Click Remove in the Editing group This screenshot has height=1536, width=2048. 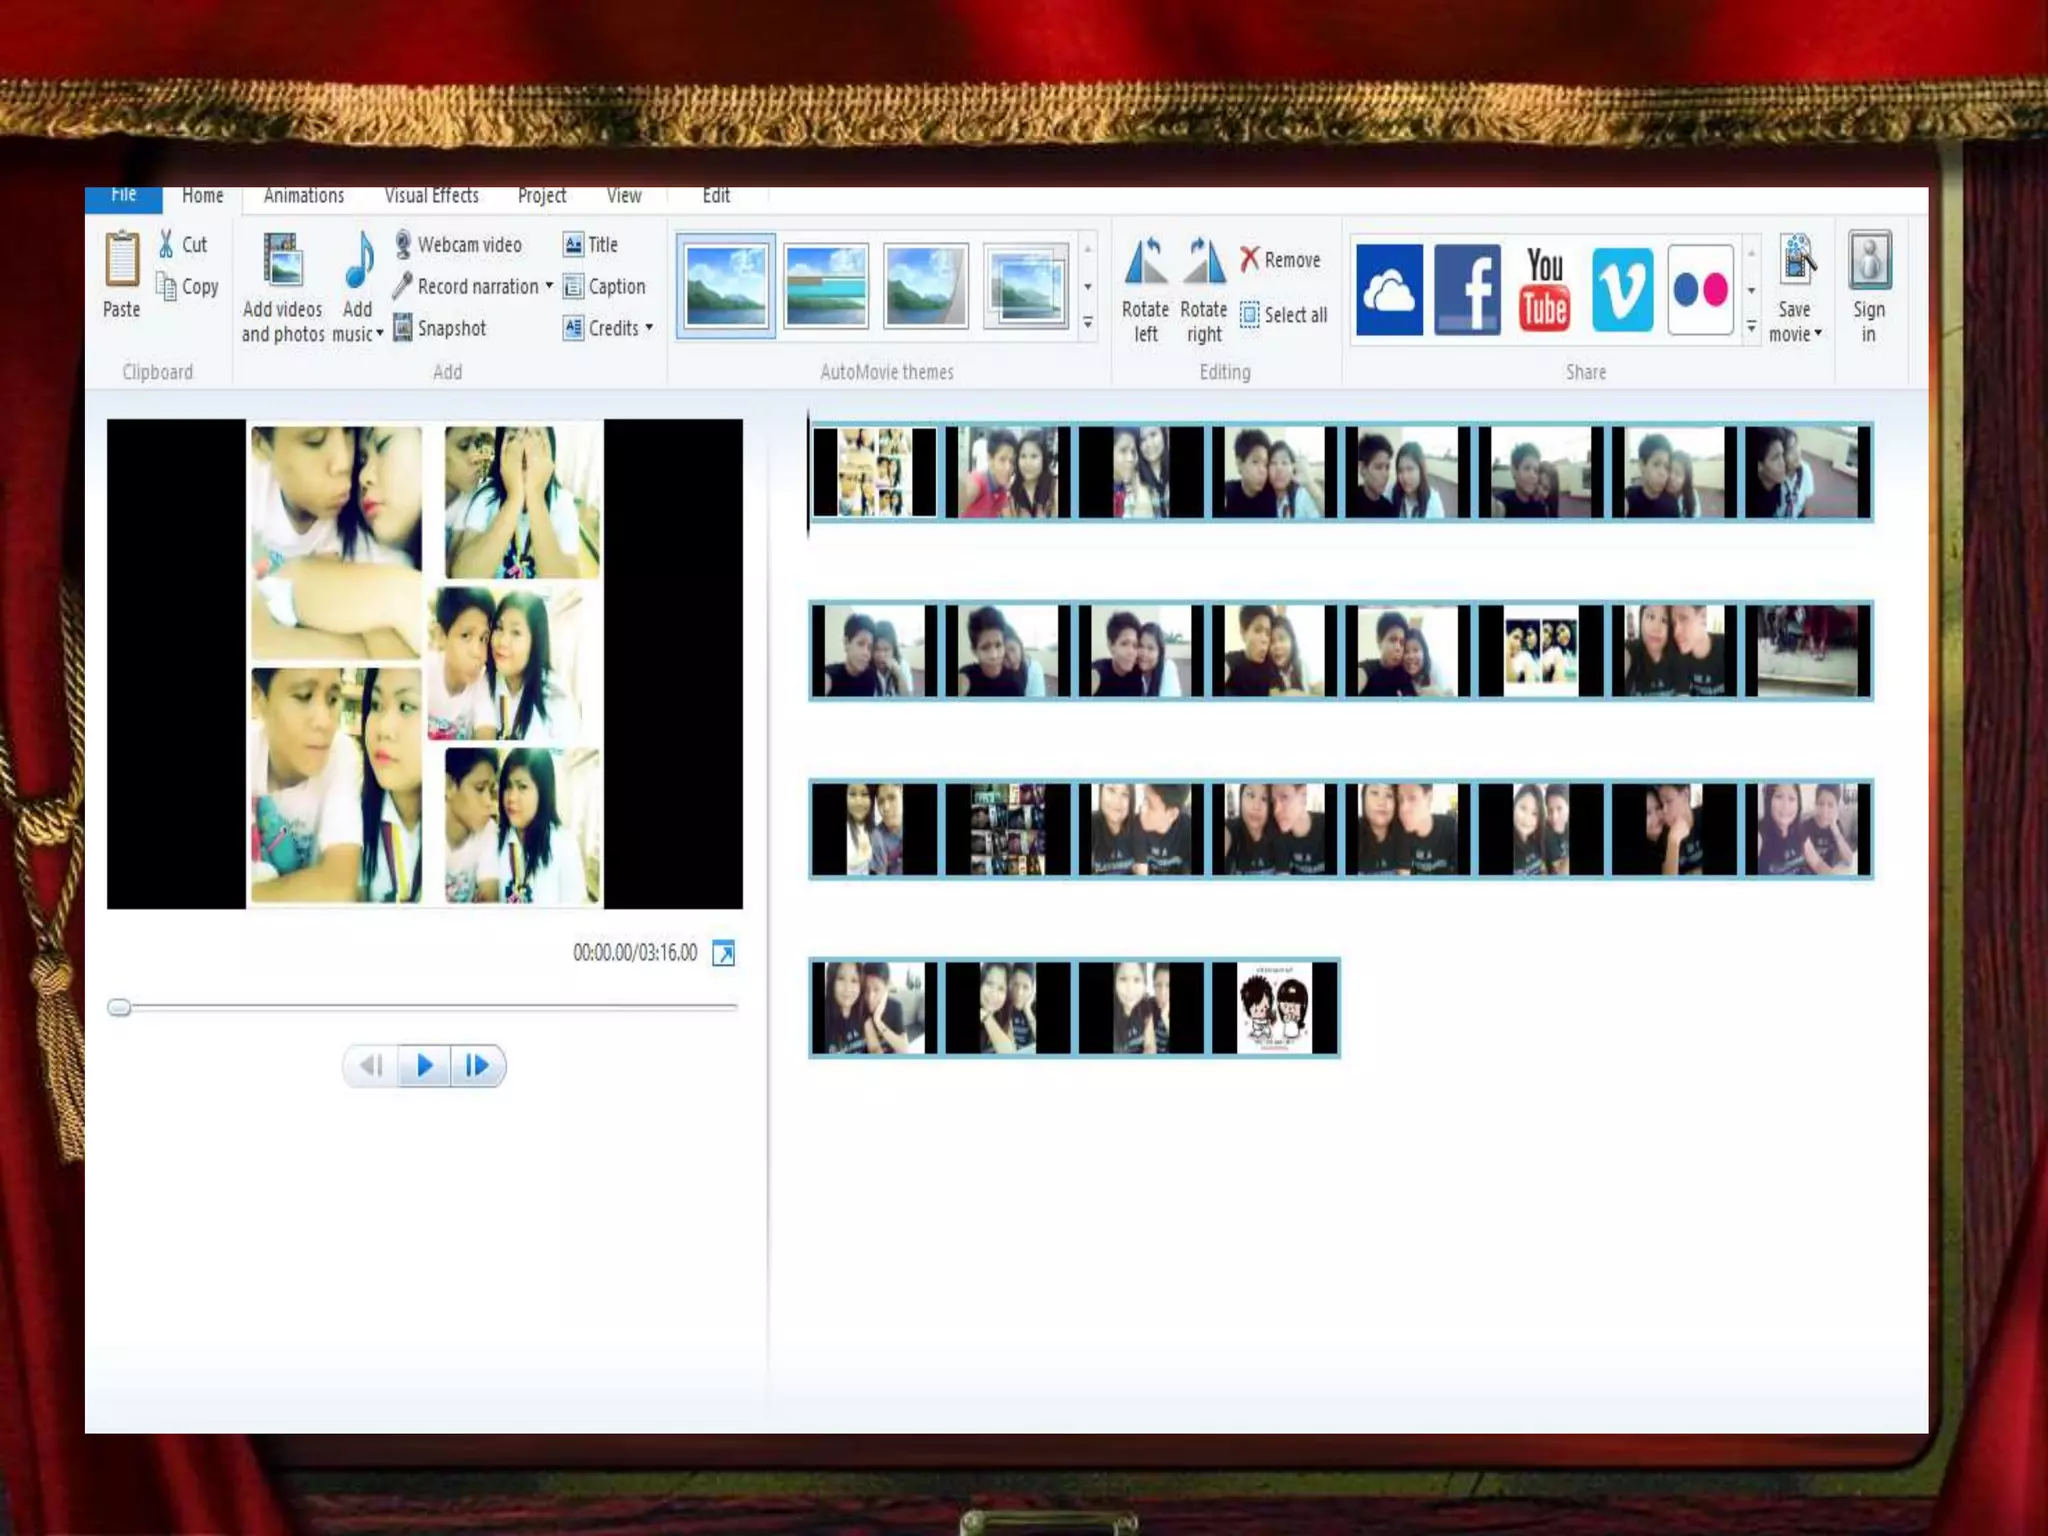(1280, 260)
